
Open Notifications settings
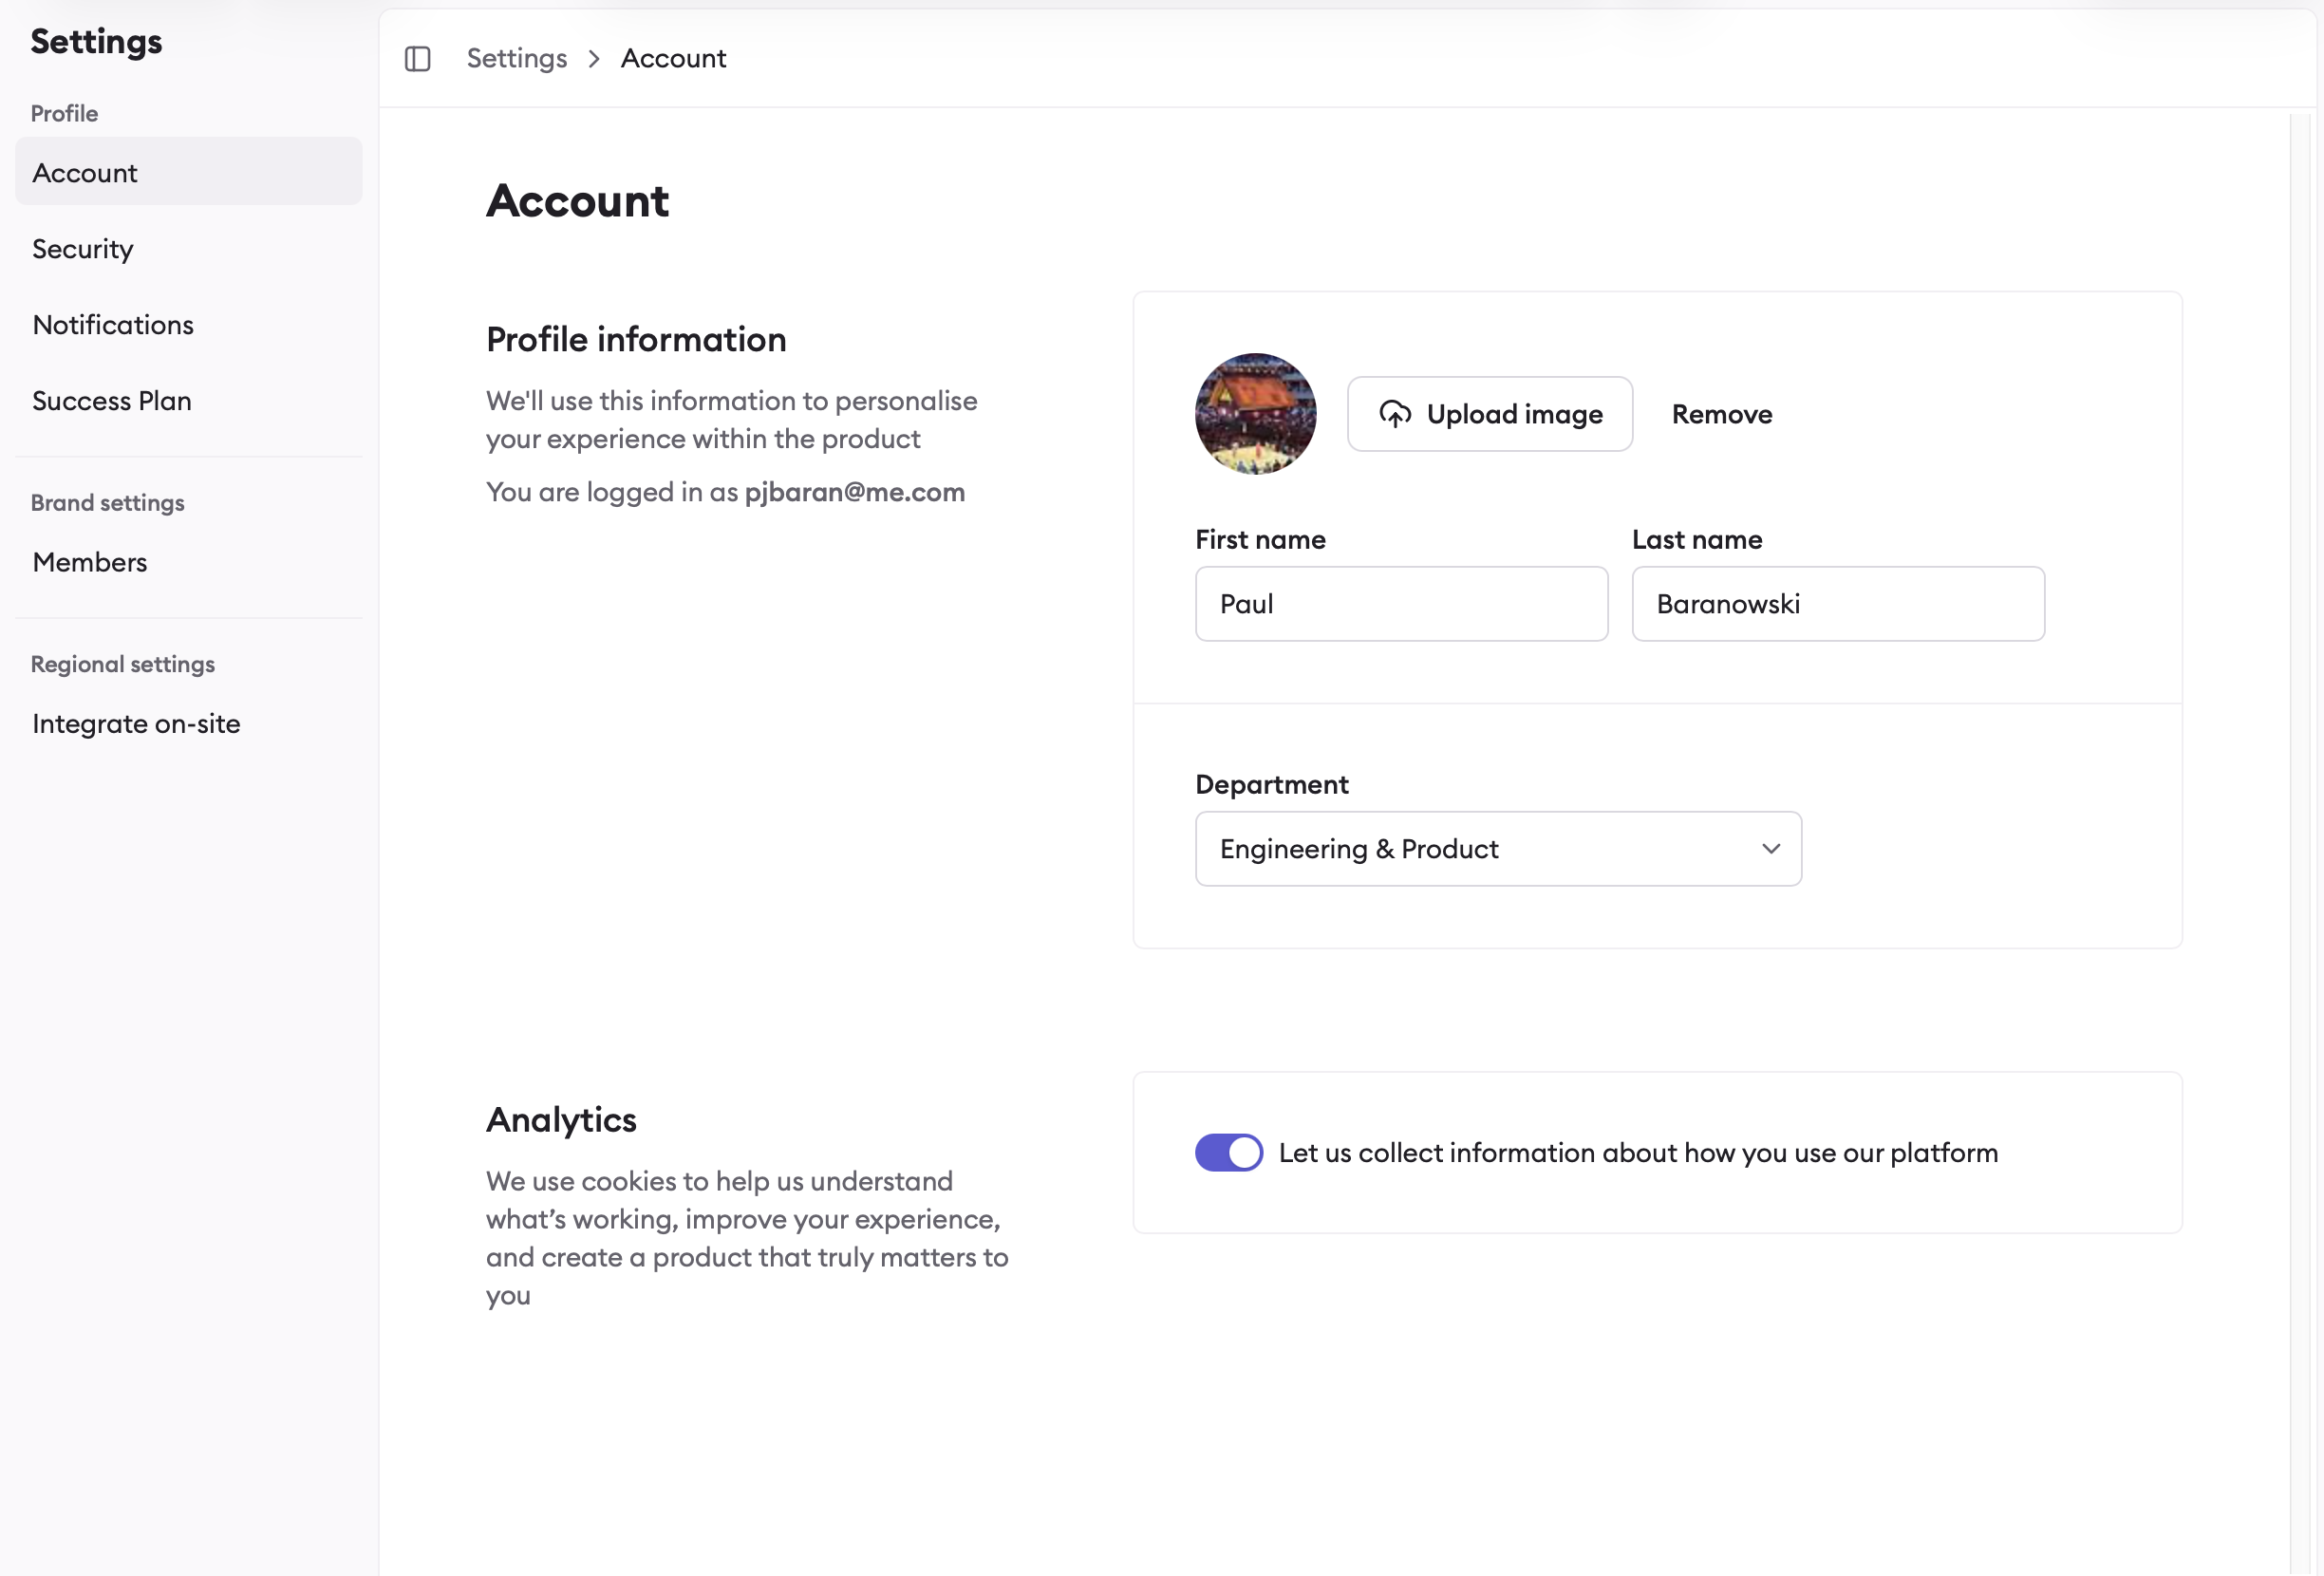pyautogui.click(x=112, y=324)
